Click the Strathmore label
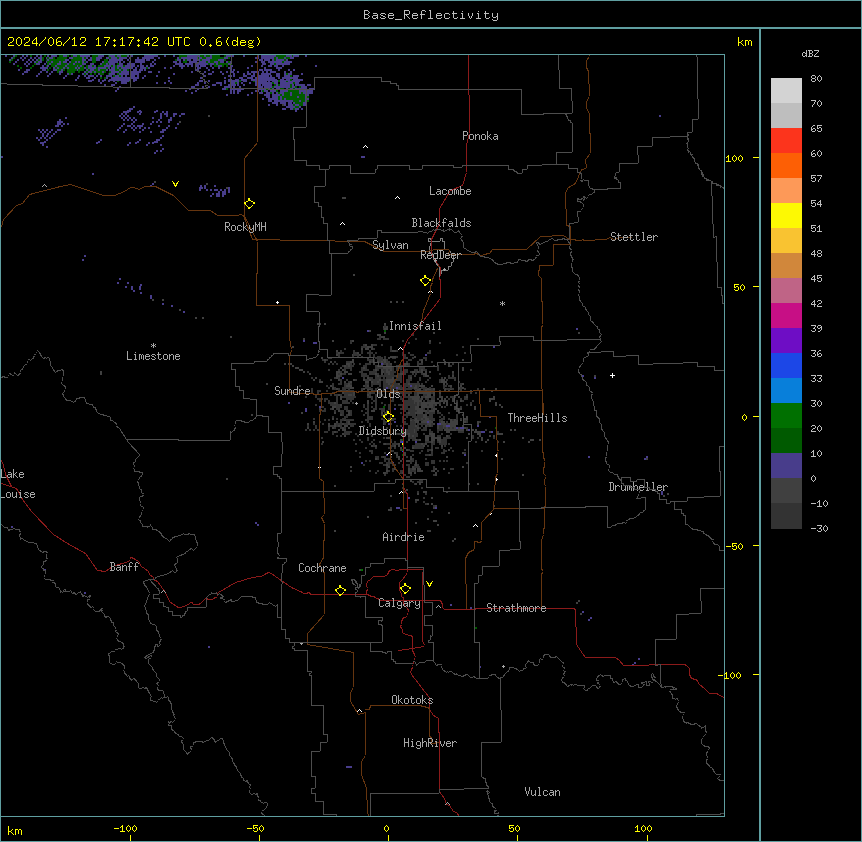 (516, 608)
